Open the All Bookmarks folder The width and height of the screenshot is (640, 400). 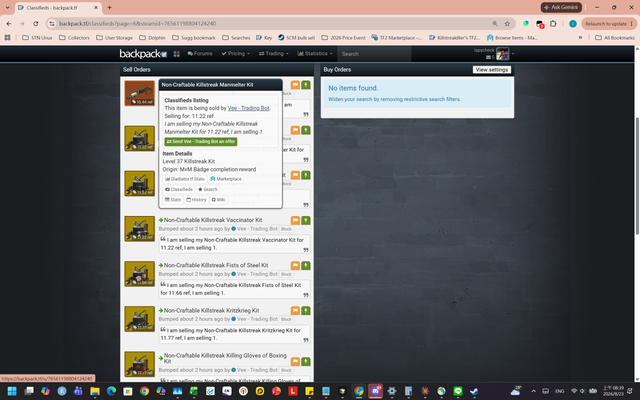(x=615, y=38)
